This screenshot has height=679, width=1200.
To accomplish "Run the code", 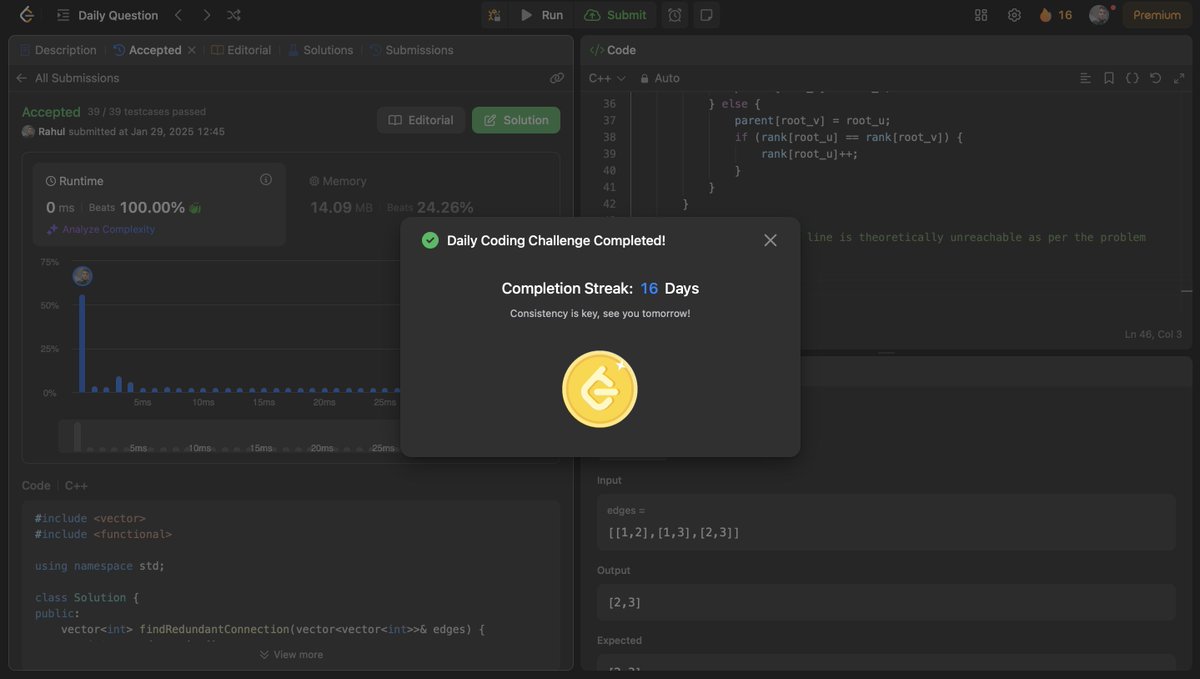I will (x=541, y=15).
